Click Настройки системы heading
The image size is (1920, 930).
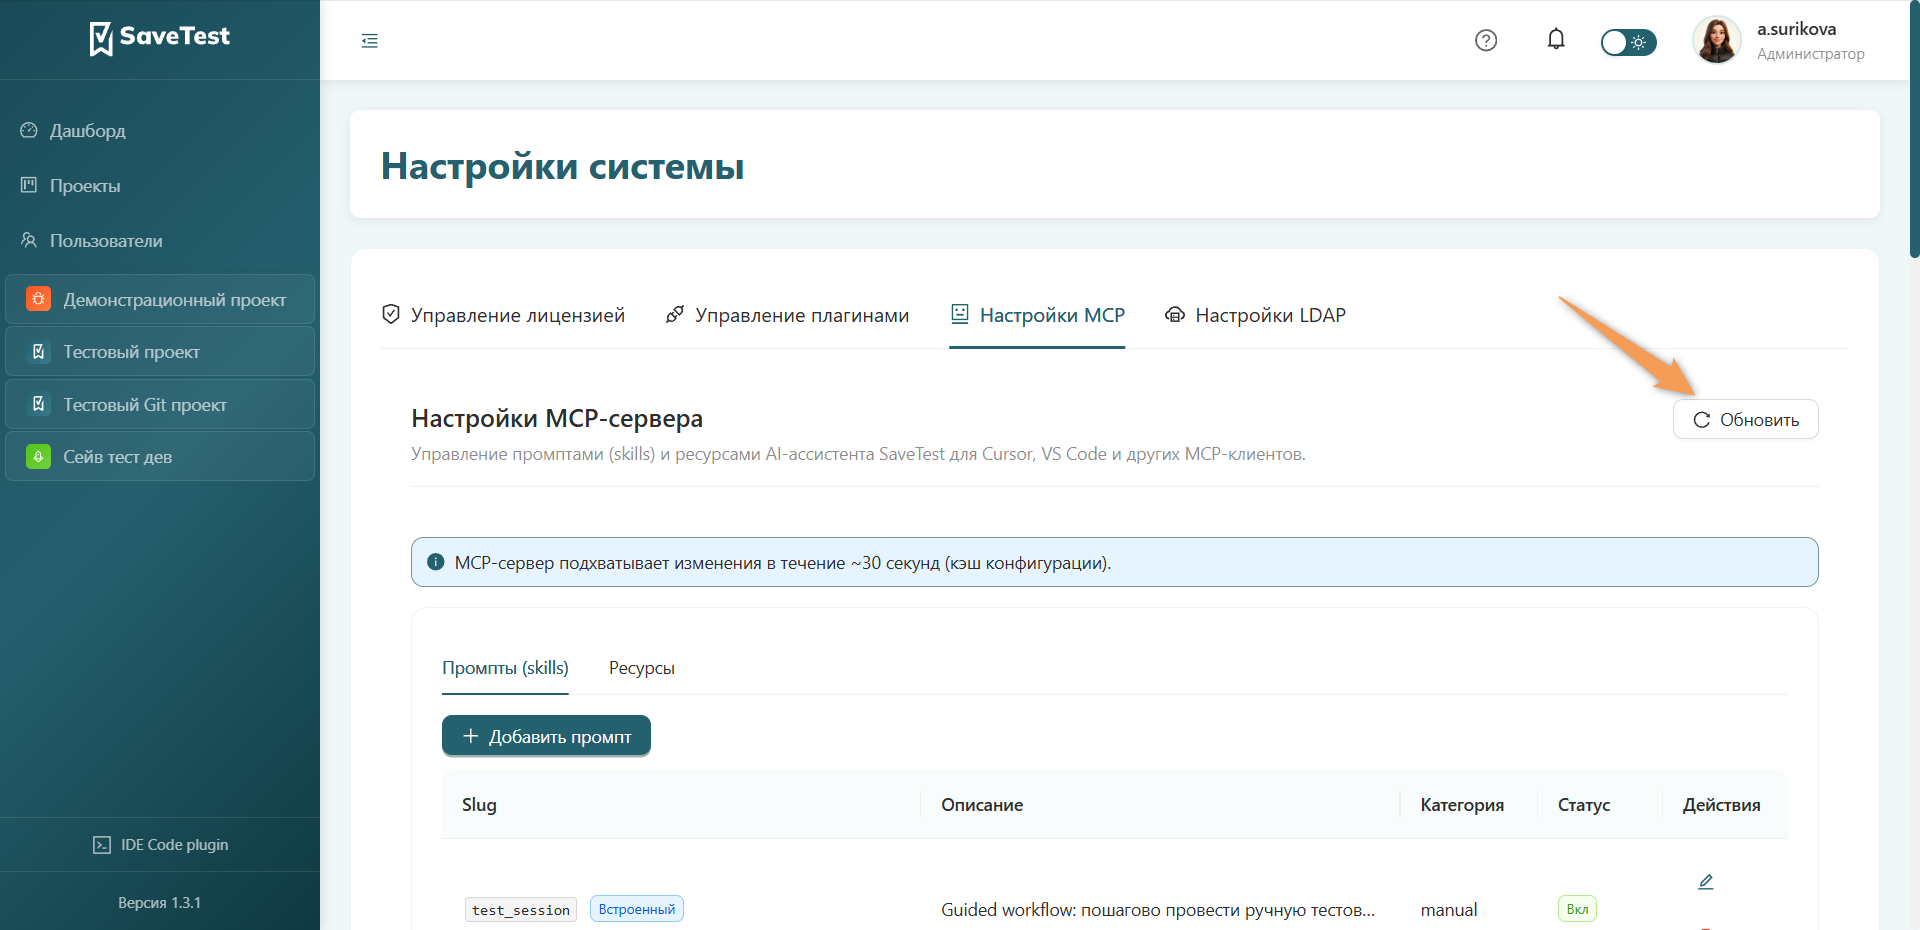(x=562, y=166)
